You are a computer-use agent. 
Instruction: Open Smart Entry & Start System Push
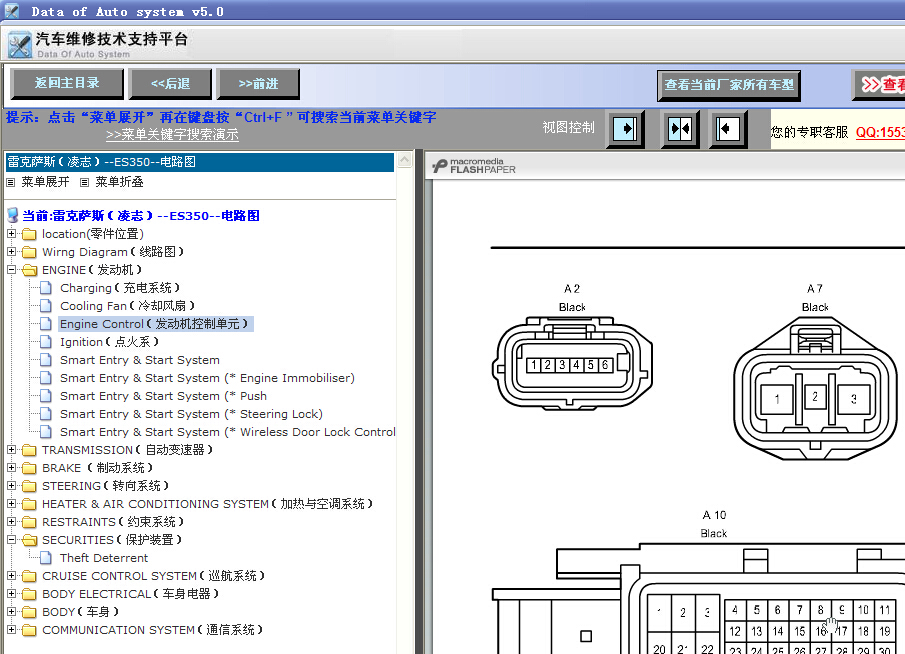(163, 396)
